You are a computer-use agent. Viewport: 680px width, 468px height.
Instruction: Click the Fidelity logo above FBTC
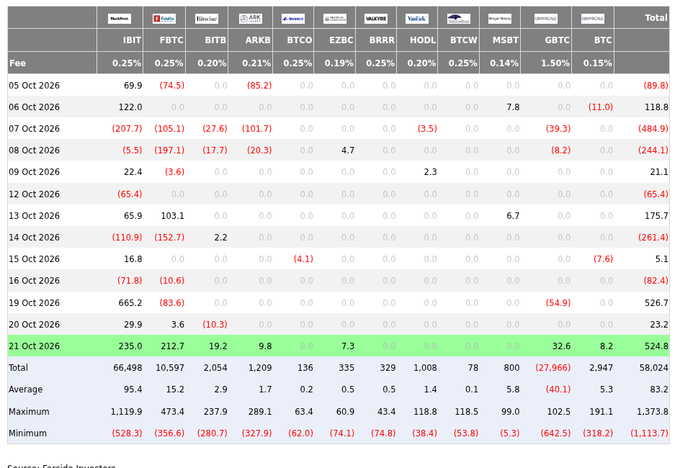pyautogui.click(x=164, y=19)
